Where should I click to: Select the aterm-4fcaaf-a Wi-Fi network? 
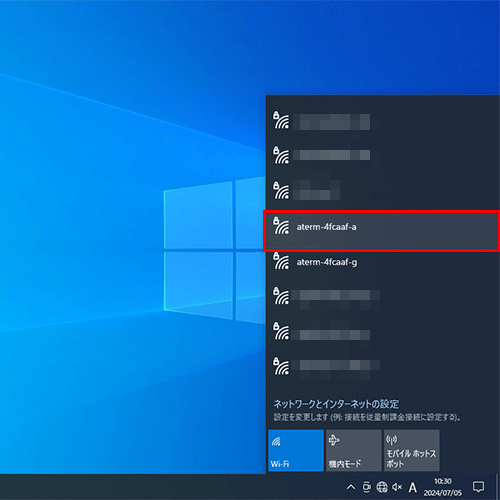[382, 231]
